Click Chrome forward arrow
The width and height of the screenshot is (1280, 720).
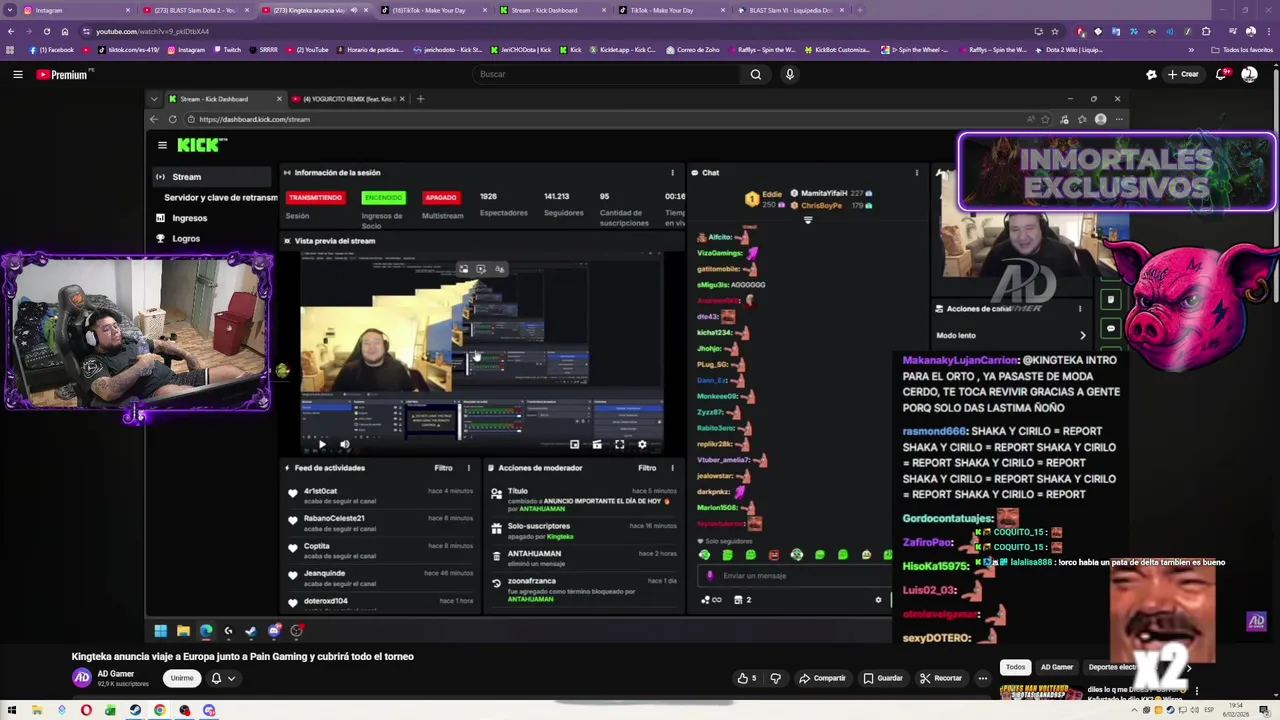click(28, 31)
